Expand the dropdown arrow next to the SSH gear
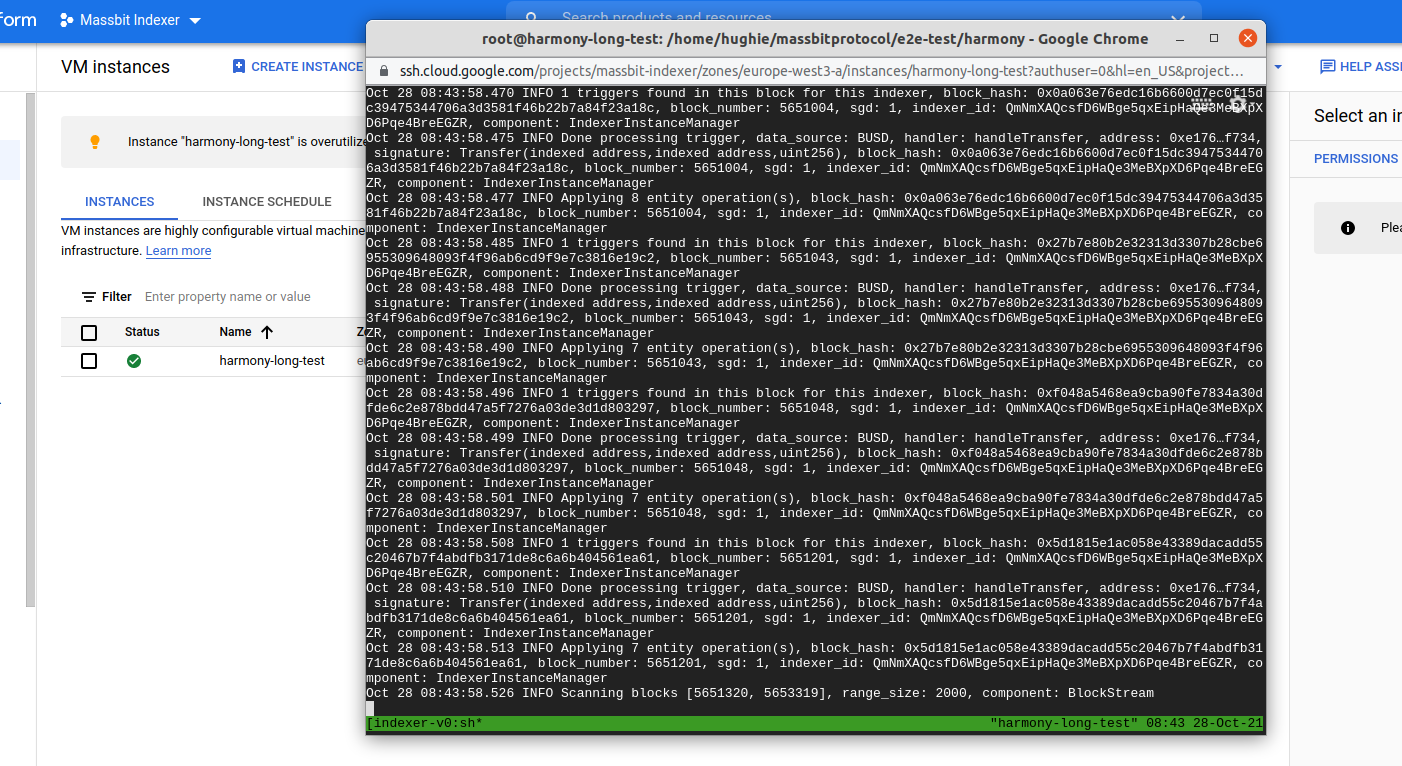Viewport: 1402px width, 766px height. pyautogui.click(x=1254, y=102)
